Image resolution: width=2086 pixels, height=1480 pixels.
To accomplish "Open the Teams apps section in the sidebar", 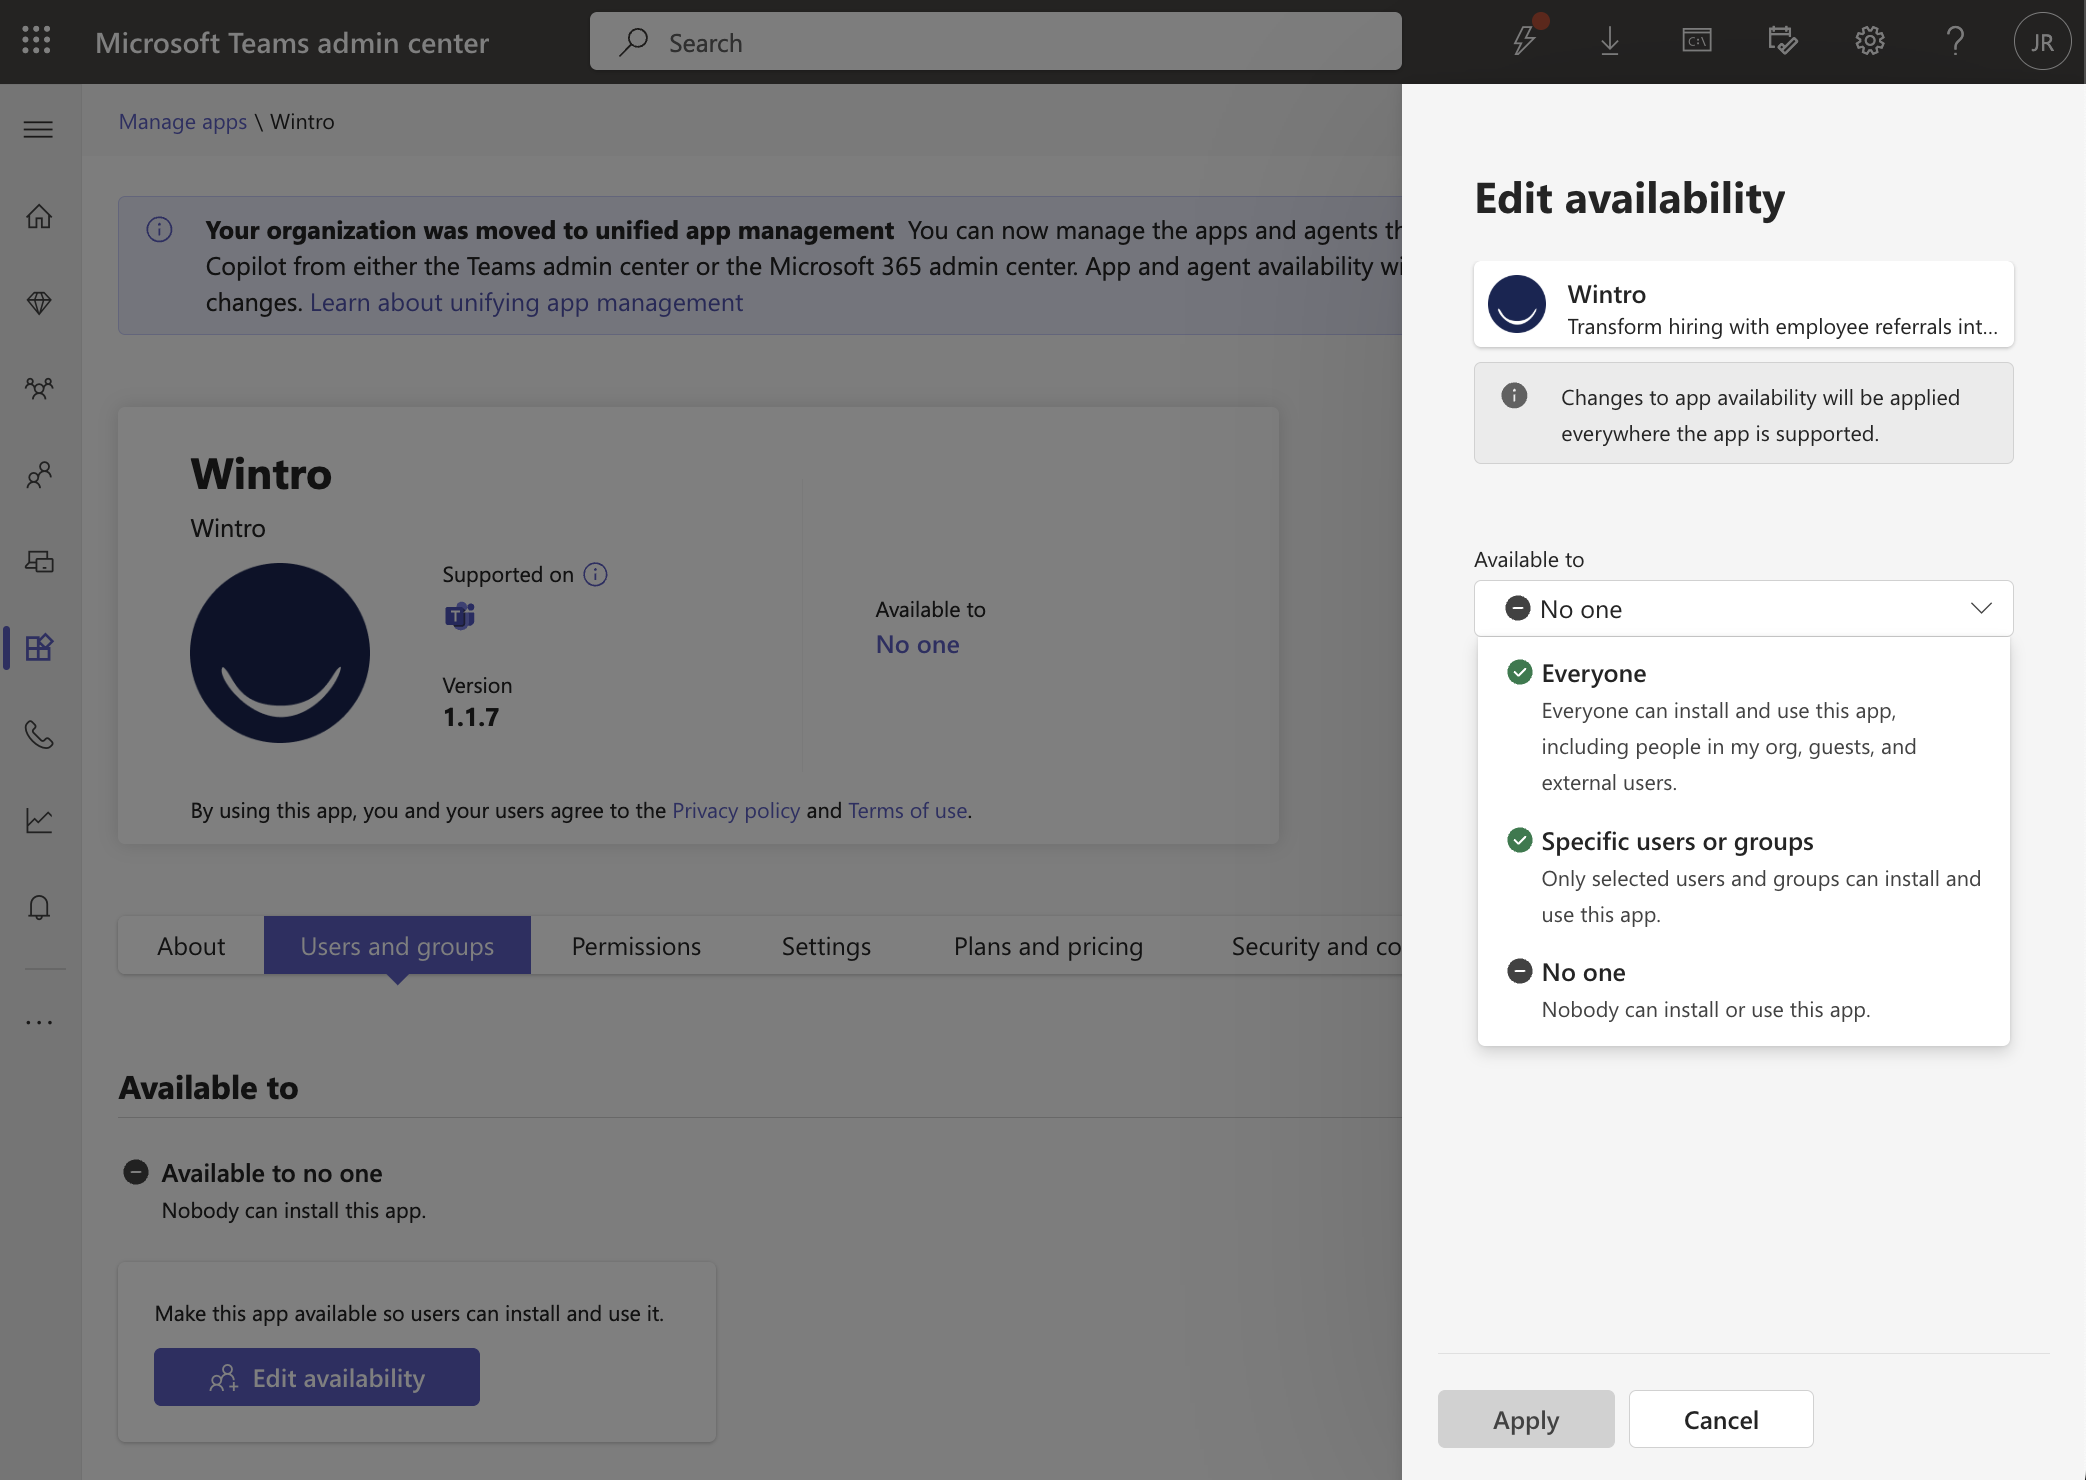I will pos(40,648).
